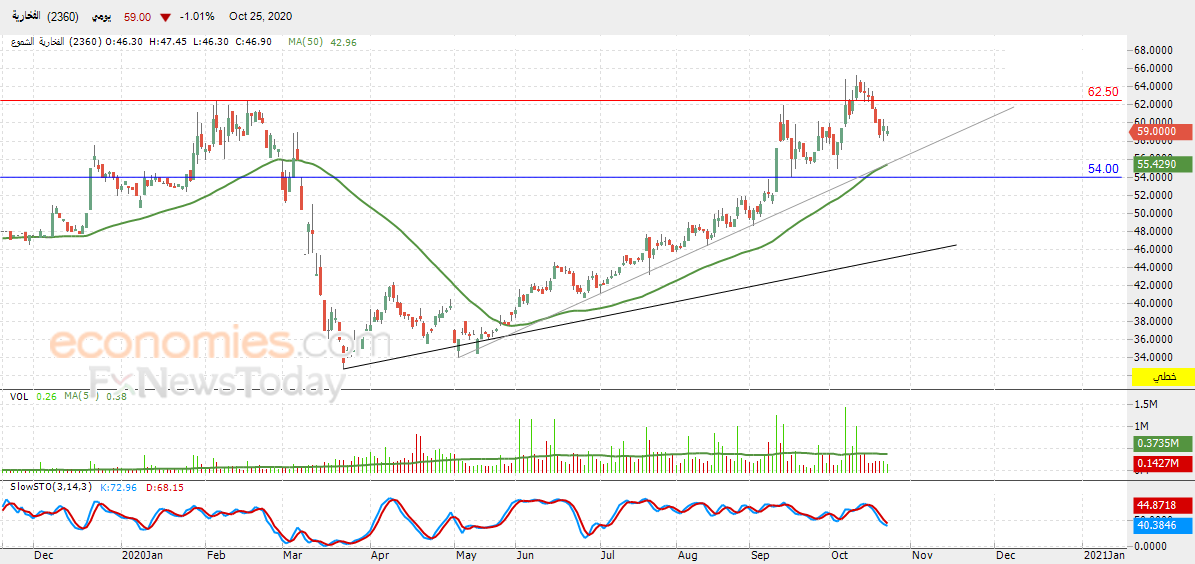
Task: Select the VOL indicator label
Action: (x=19, y=396)
